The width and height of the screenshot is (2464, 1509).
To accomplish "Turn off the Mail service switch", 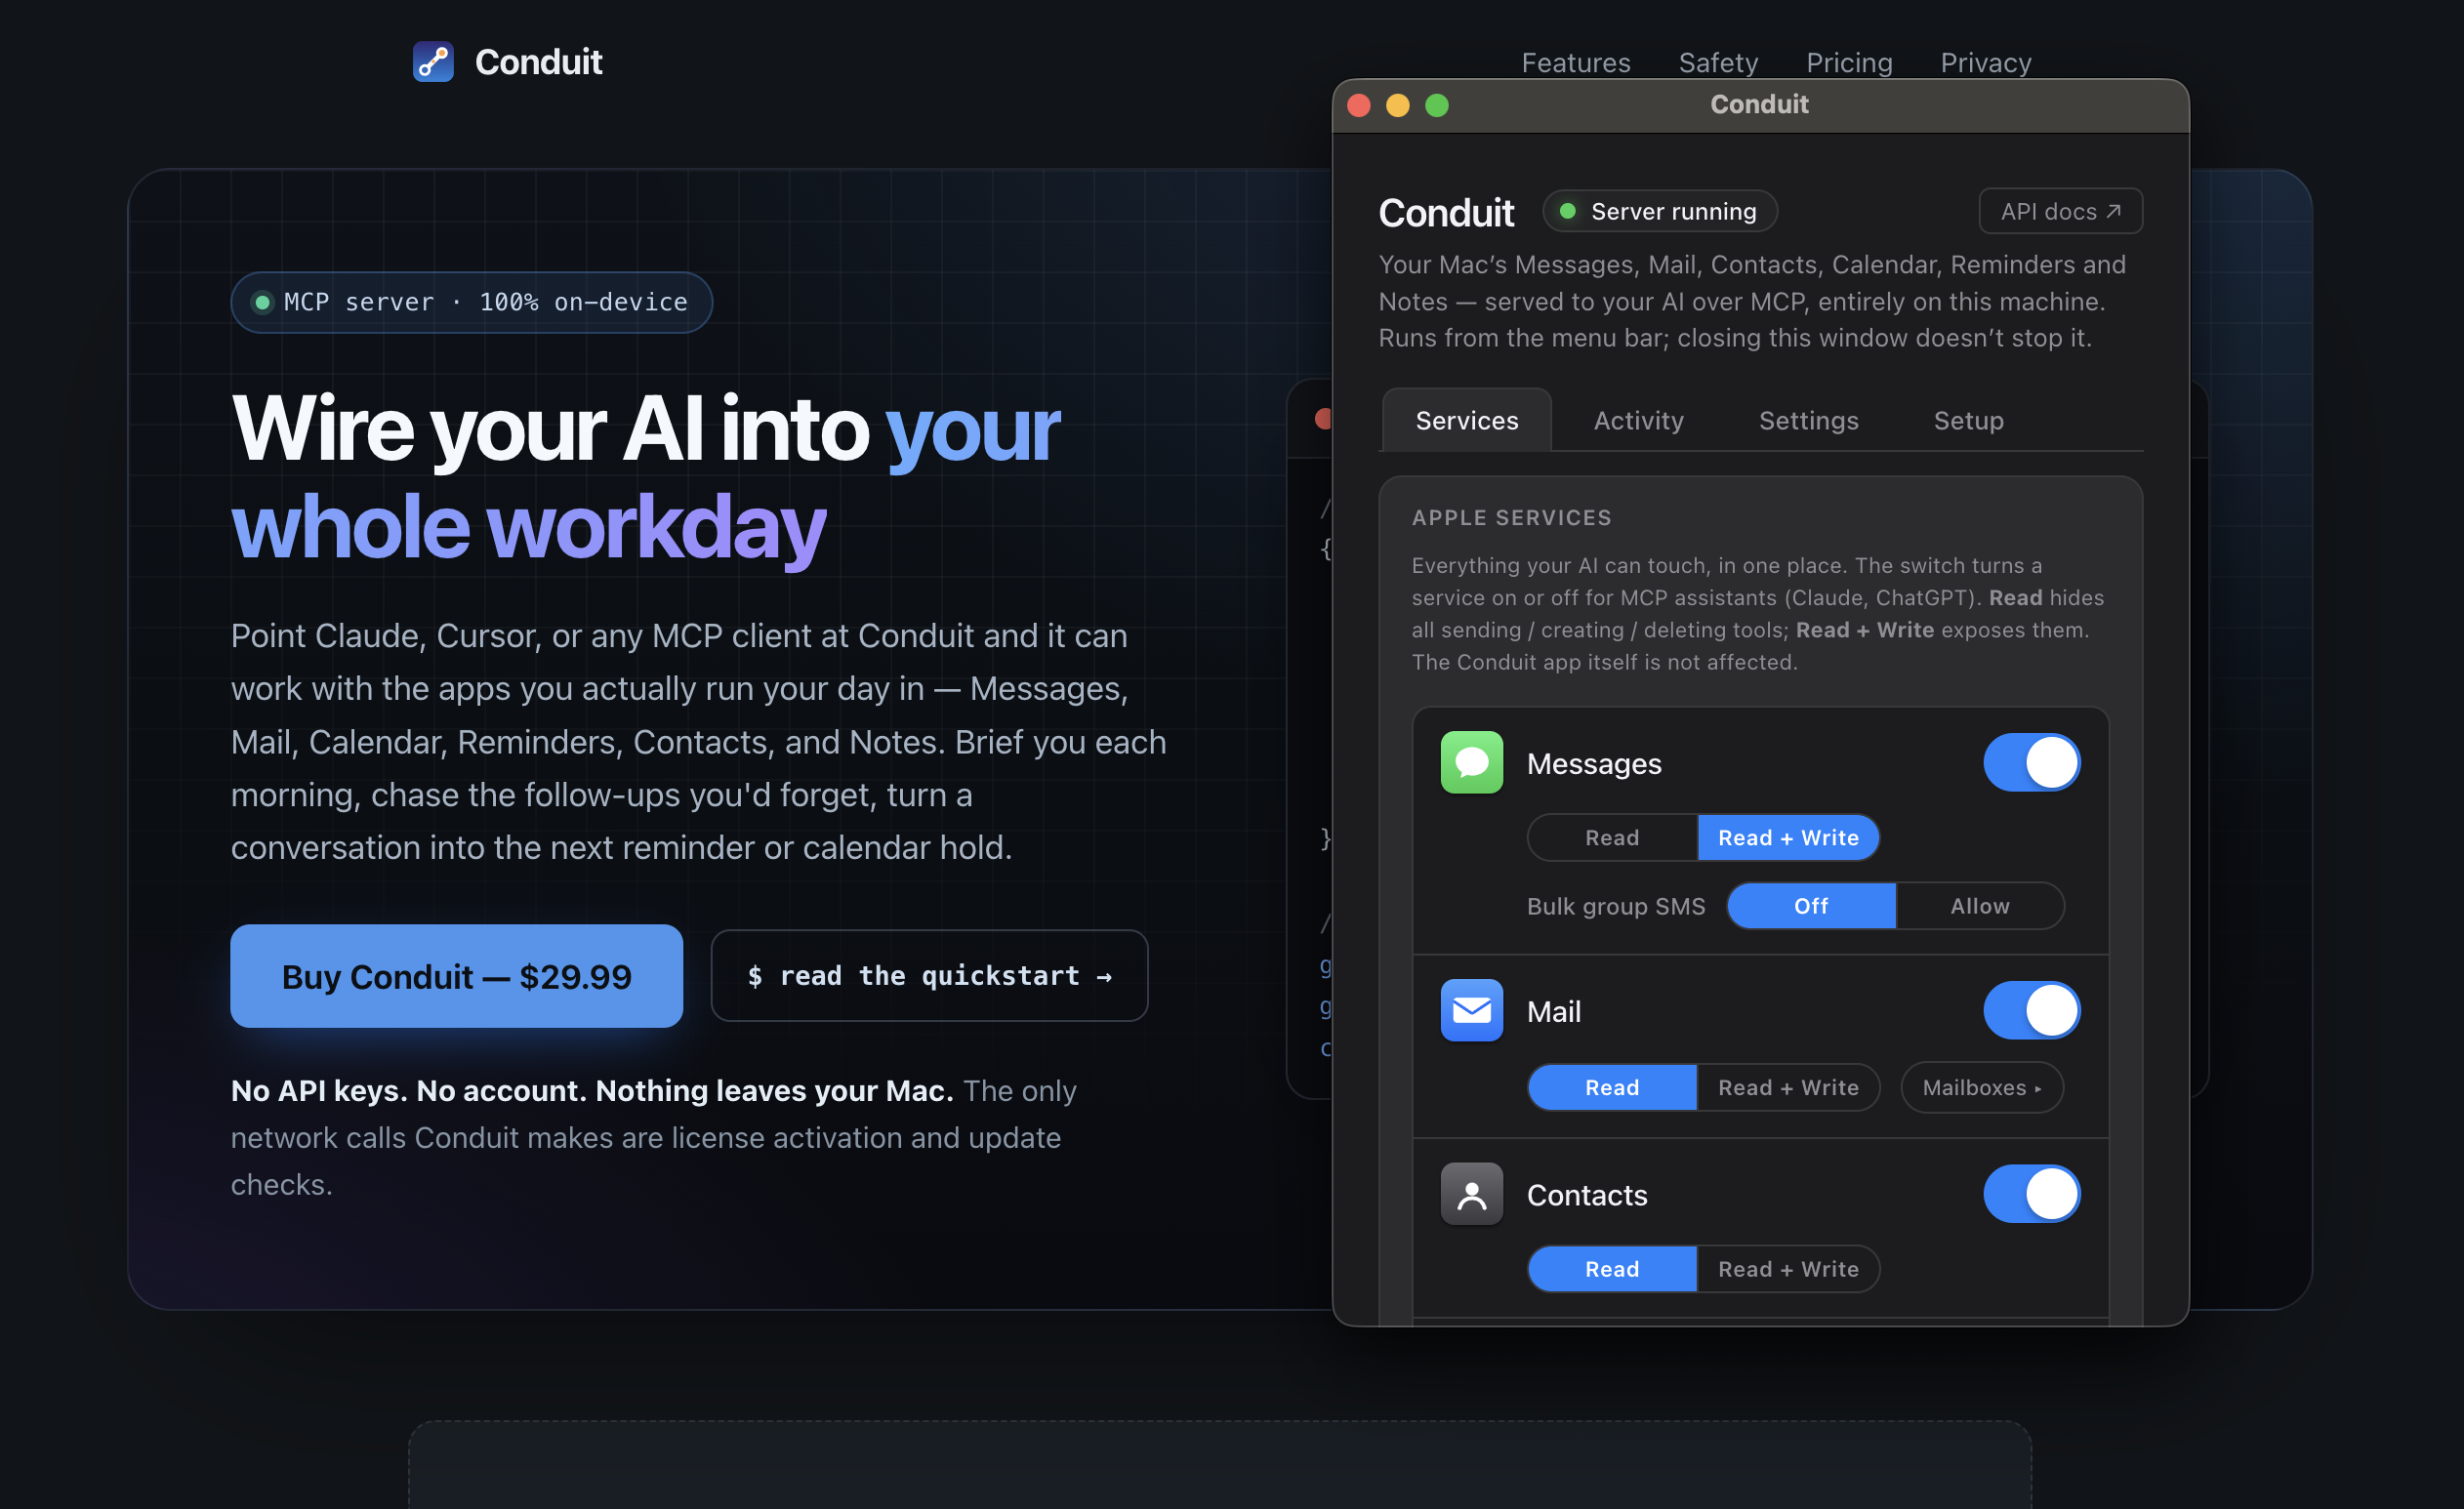I will pyautogui.click(x=2031, y=1010).
